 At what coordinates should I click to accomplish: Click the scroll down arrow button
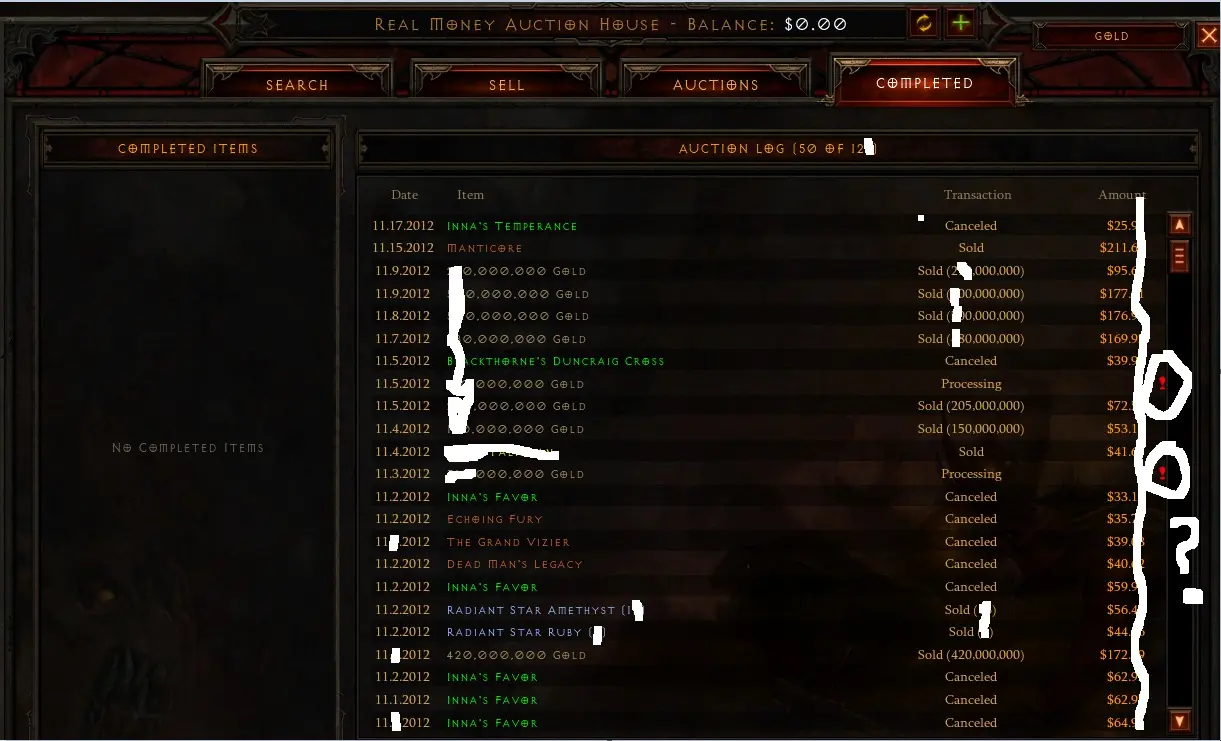coord(1179,720)
